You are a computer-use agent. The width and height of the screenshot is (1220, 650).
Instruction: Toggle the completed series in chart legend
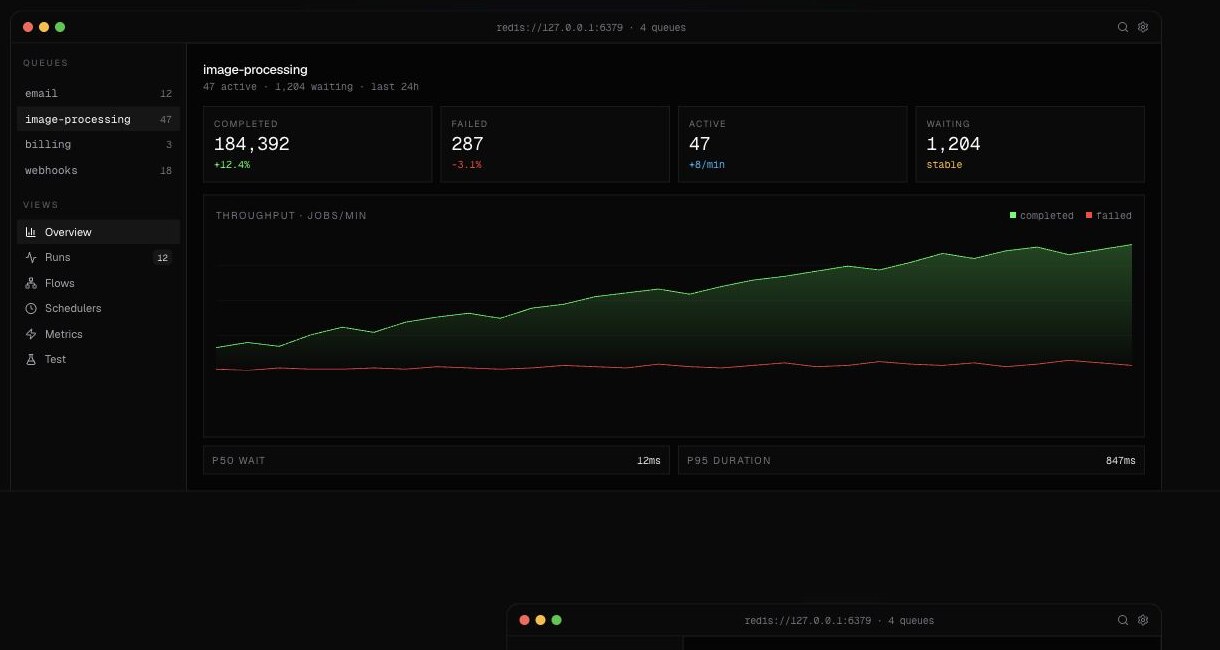click(x=1042, y=215)
